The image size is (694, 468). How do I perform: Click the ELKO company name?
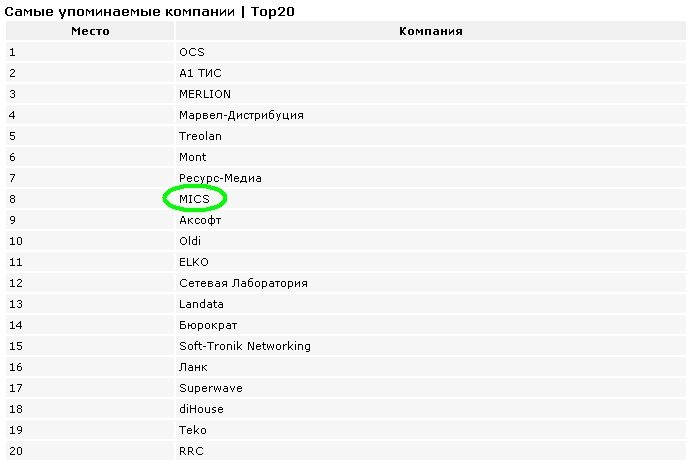(x=193, y=262)
